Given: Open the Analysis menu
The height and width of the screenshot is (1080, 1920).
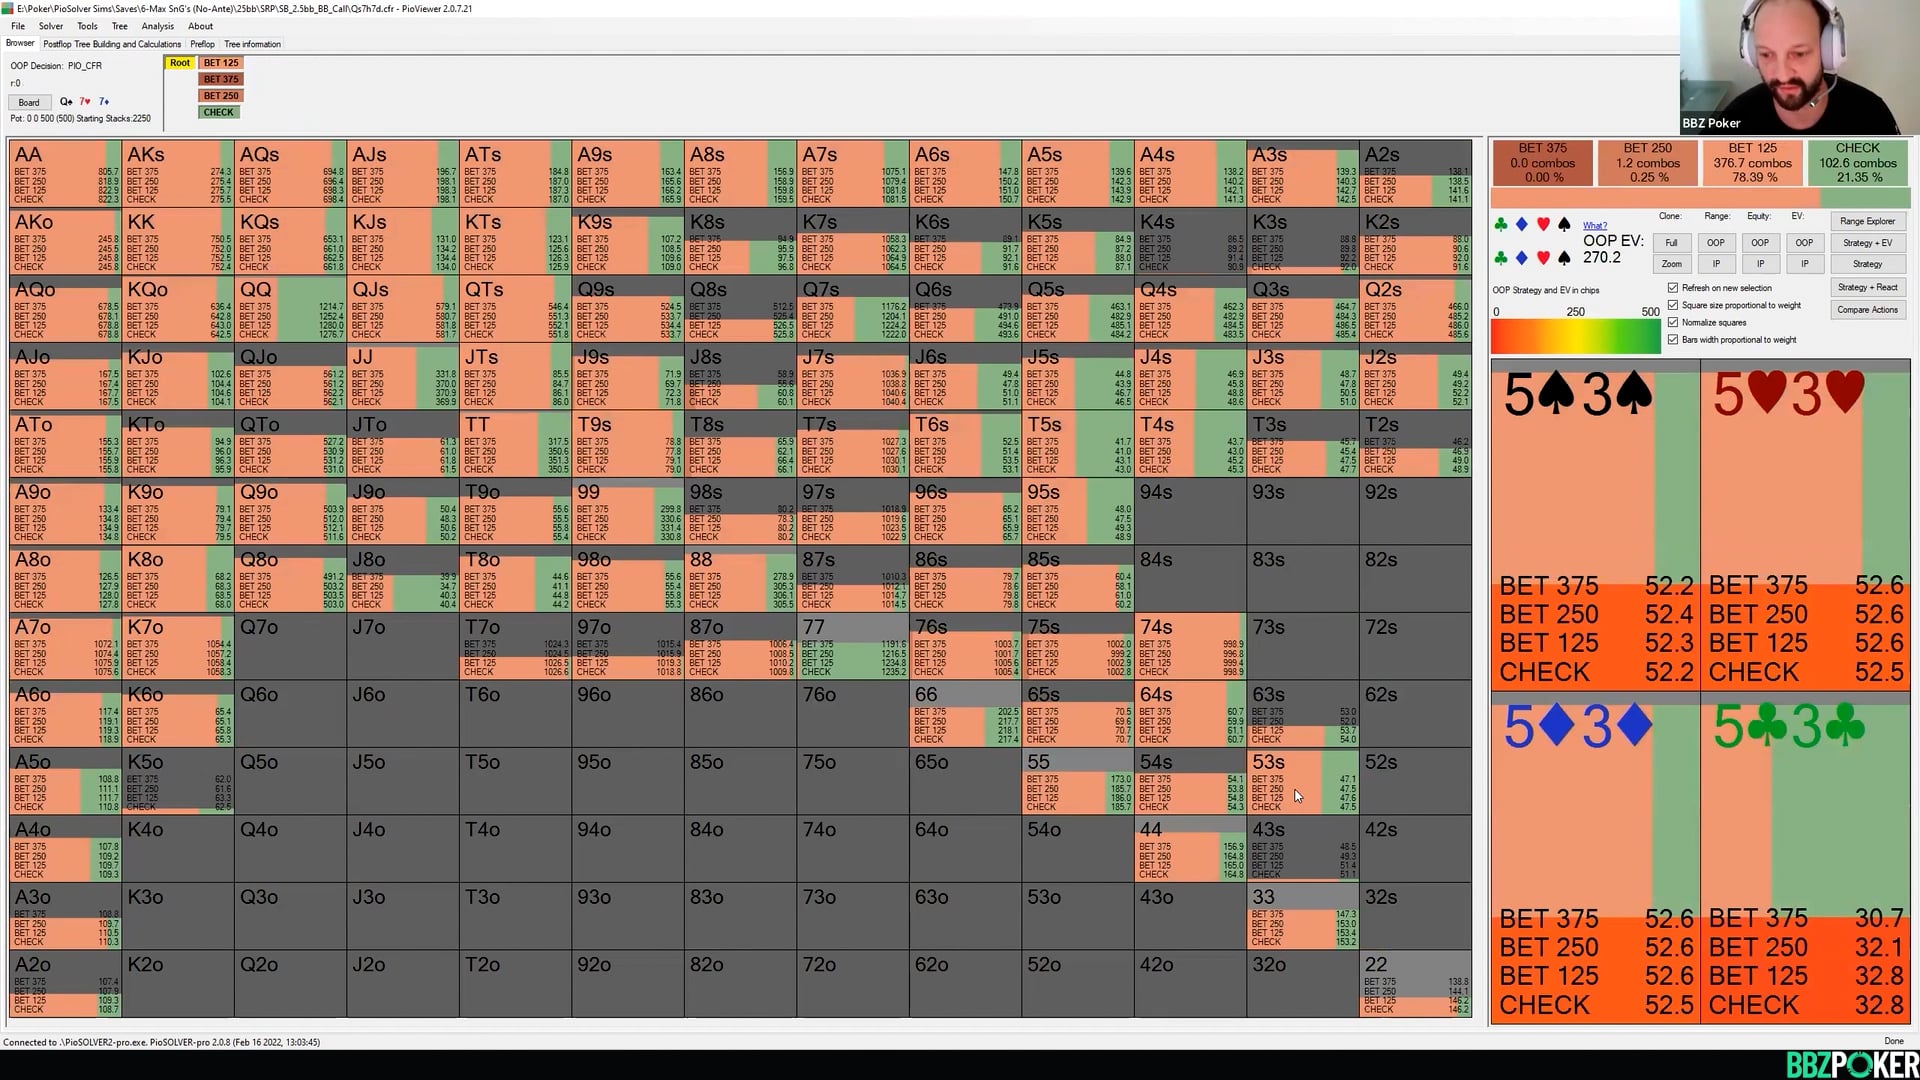Looking at the screenshot, I should point(157,26).
